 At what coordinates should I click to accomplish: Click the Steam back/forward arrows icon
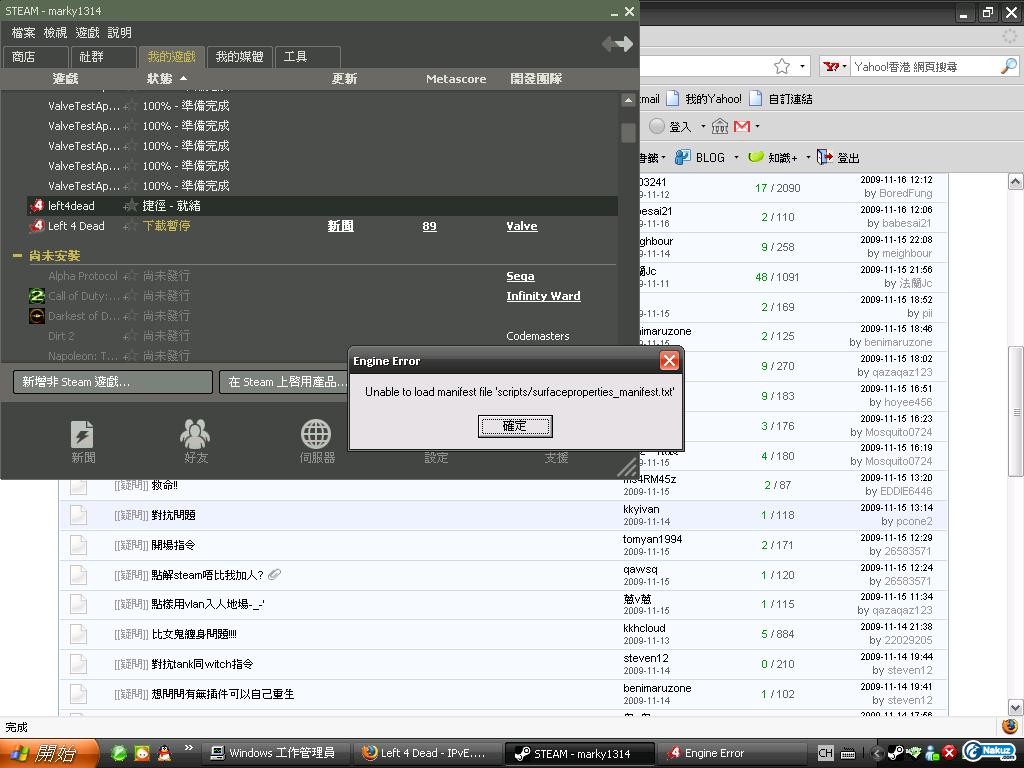pos(617,44)
